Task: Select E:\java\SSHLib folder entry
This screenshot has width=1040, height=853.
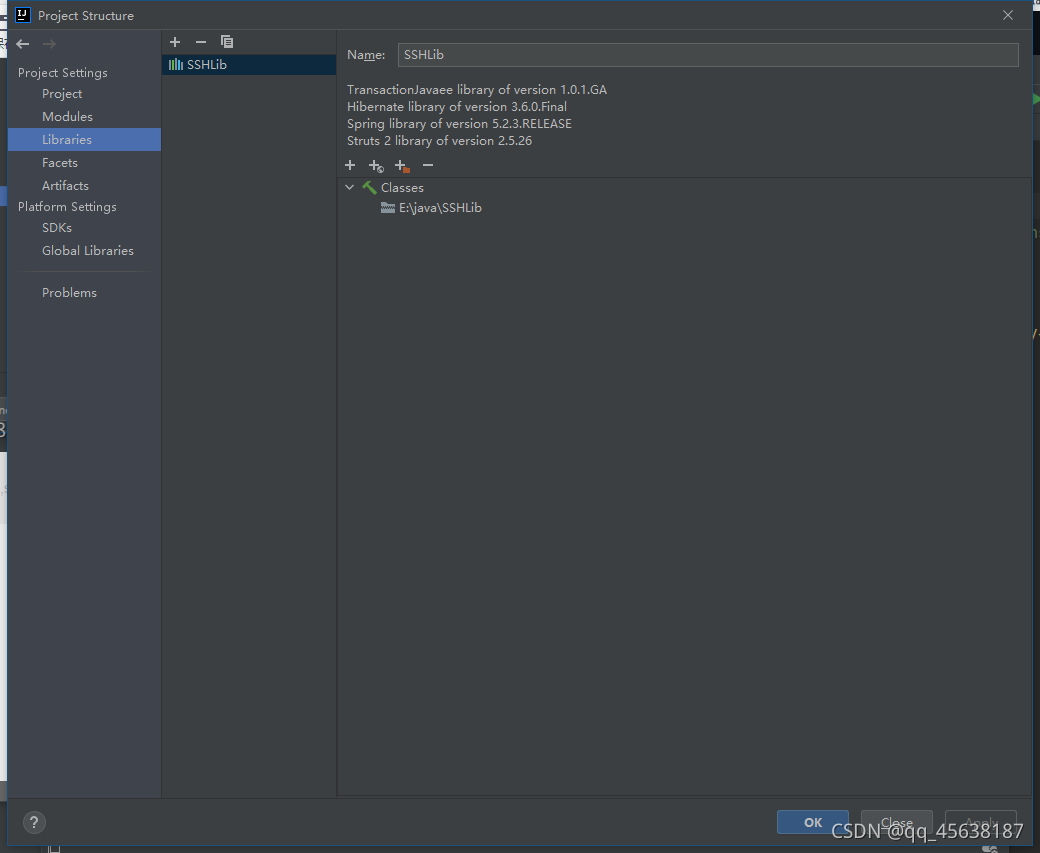Action: pos(431,208)
